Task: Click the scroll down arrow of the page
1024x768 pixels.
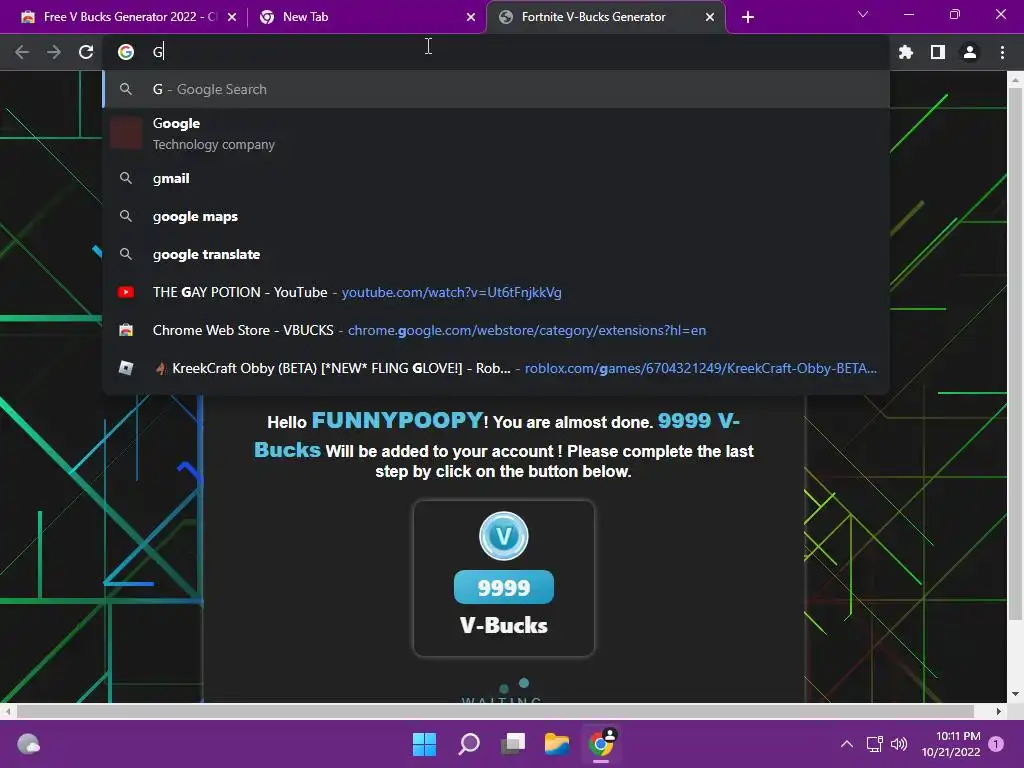Action: (1015, 694)
